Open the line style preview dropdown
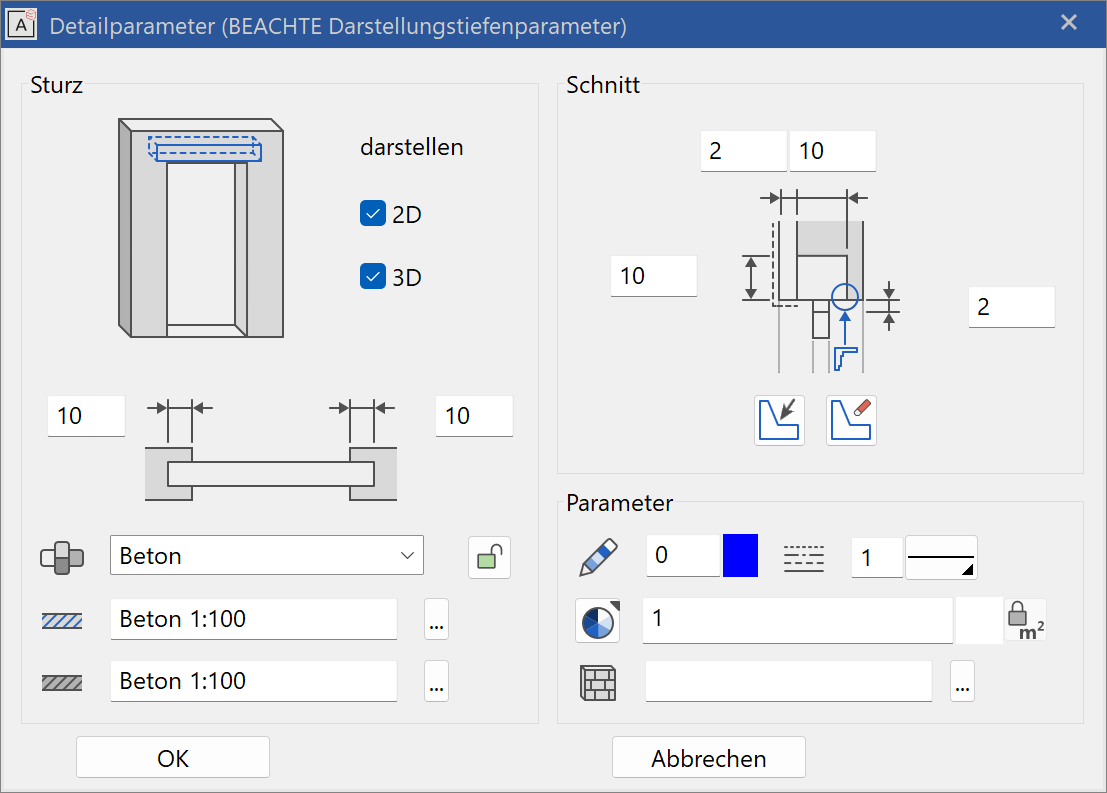Screen dimensions: 1107x793 (x=942, y=558)
